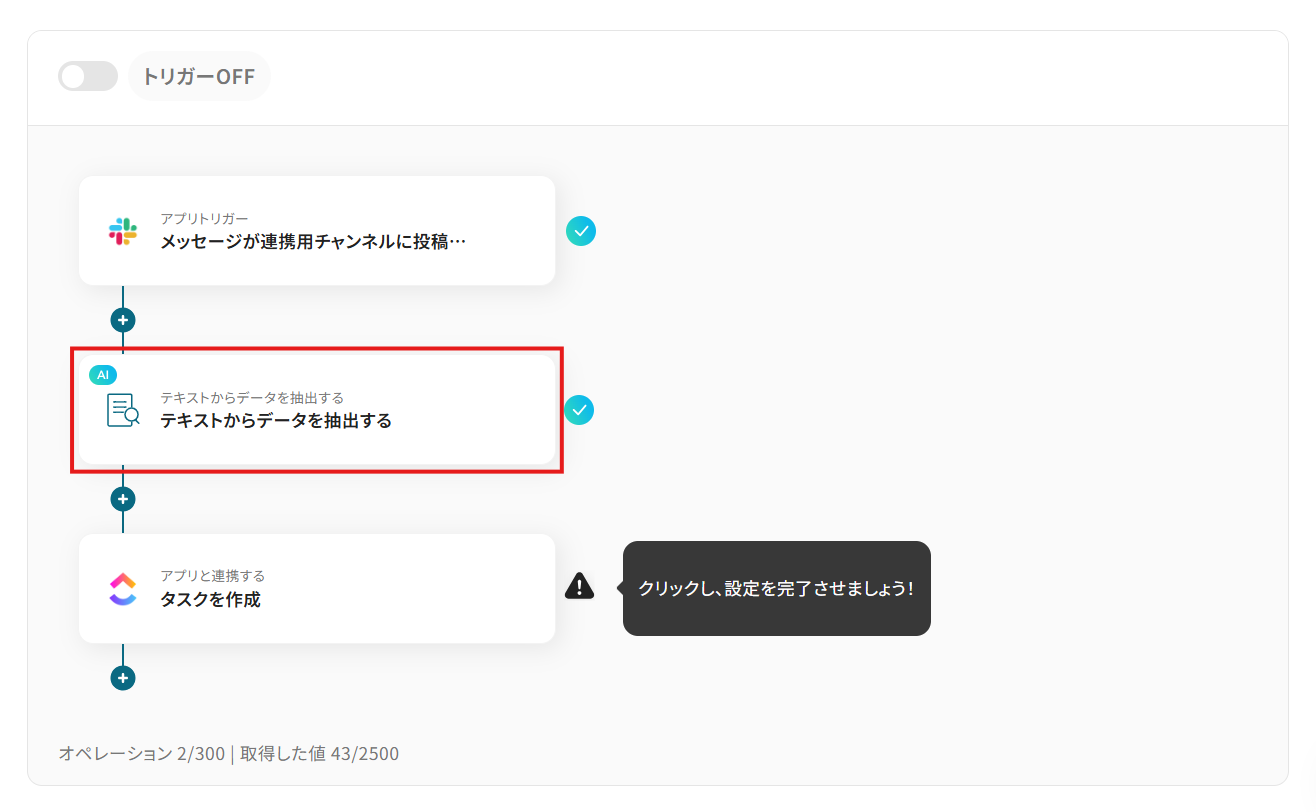Viewport: 1316px width, 812px height.
Task: Click the Slack logo icon
Action: coord(123,231)
